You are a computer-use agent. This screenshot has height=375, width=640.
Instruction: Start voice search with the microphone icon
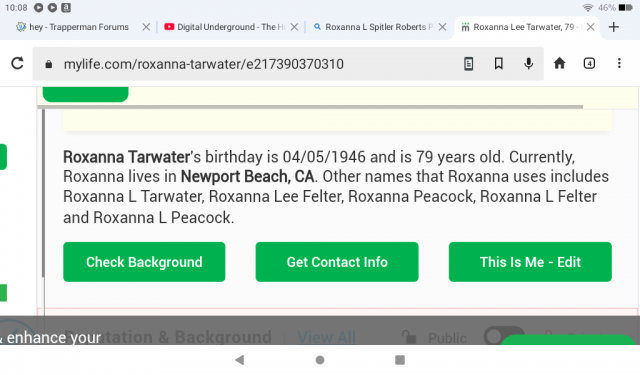pos(529,64)
